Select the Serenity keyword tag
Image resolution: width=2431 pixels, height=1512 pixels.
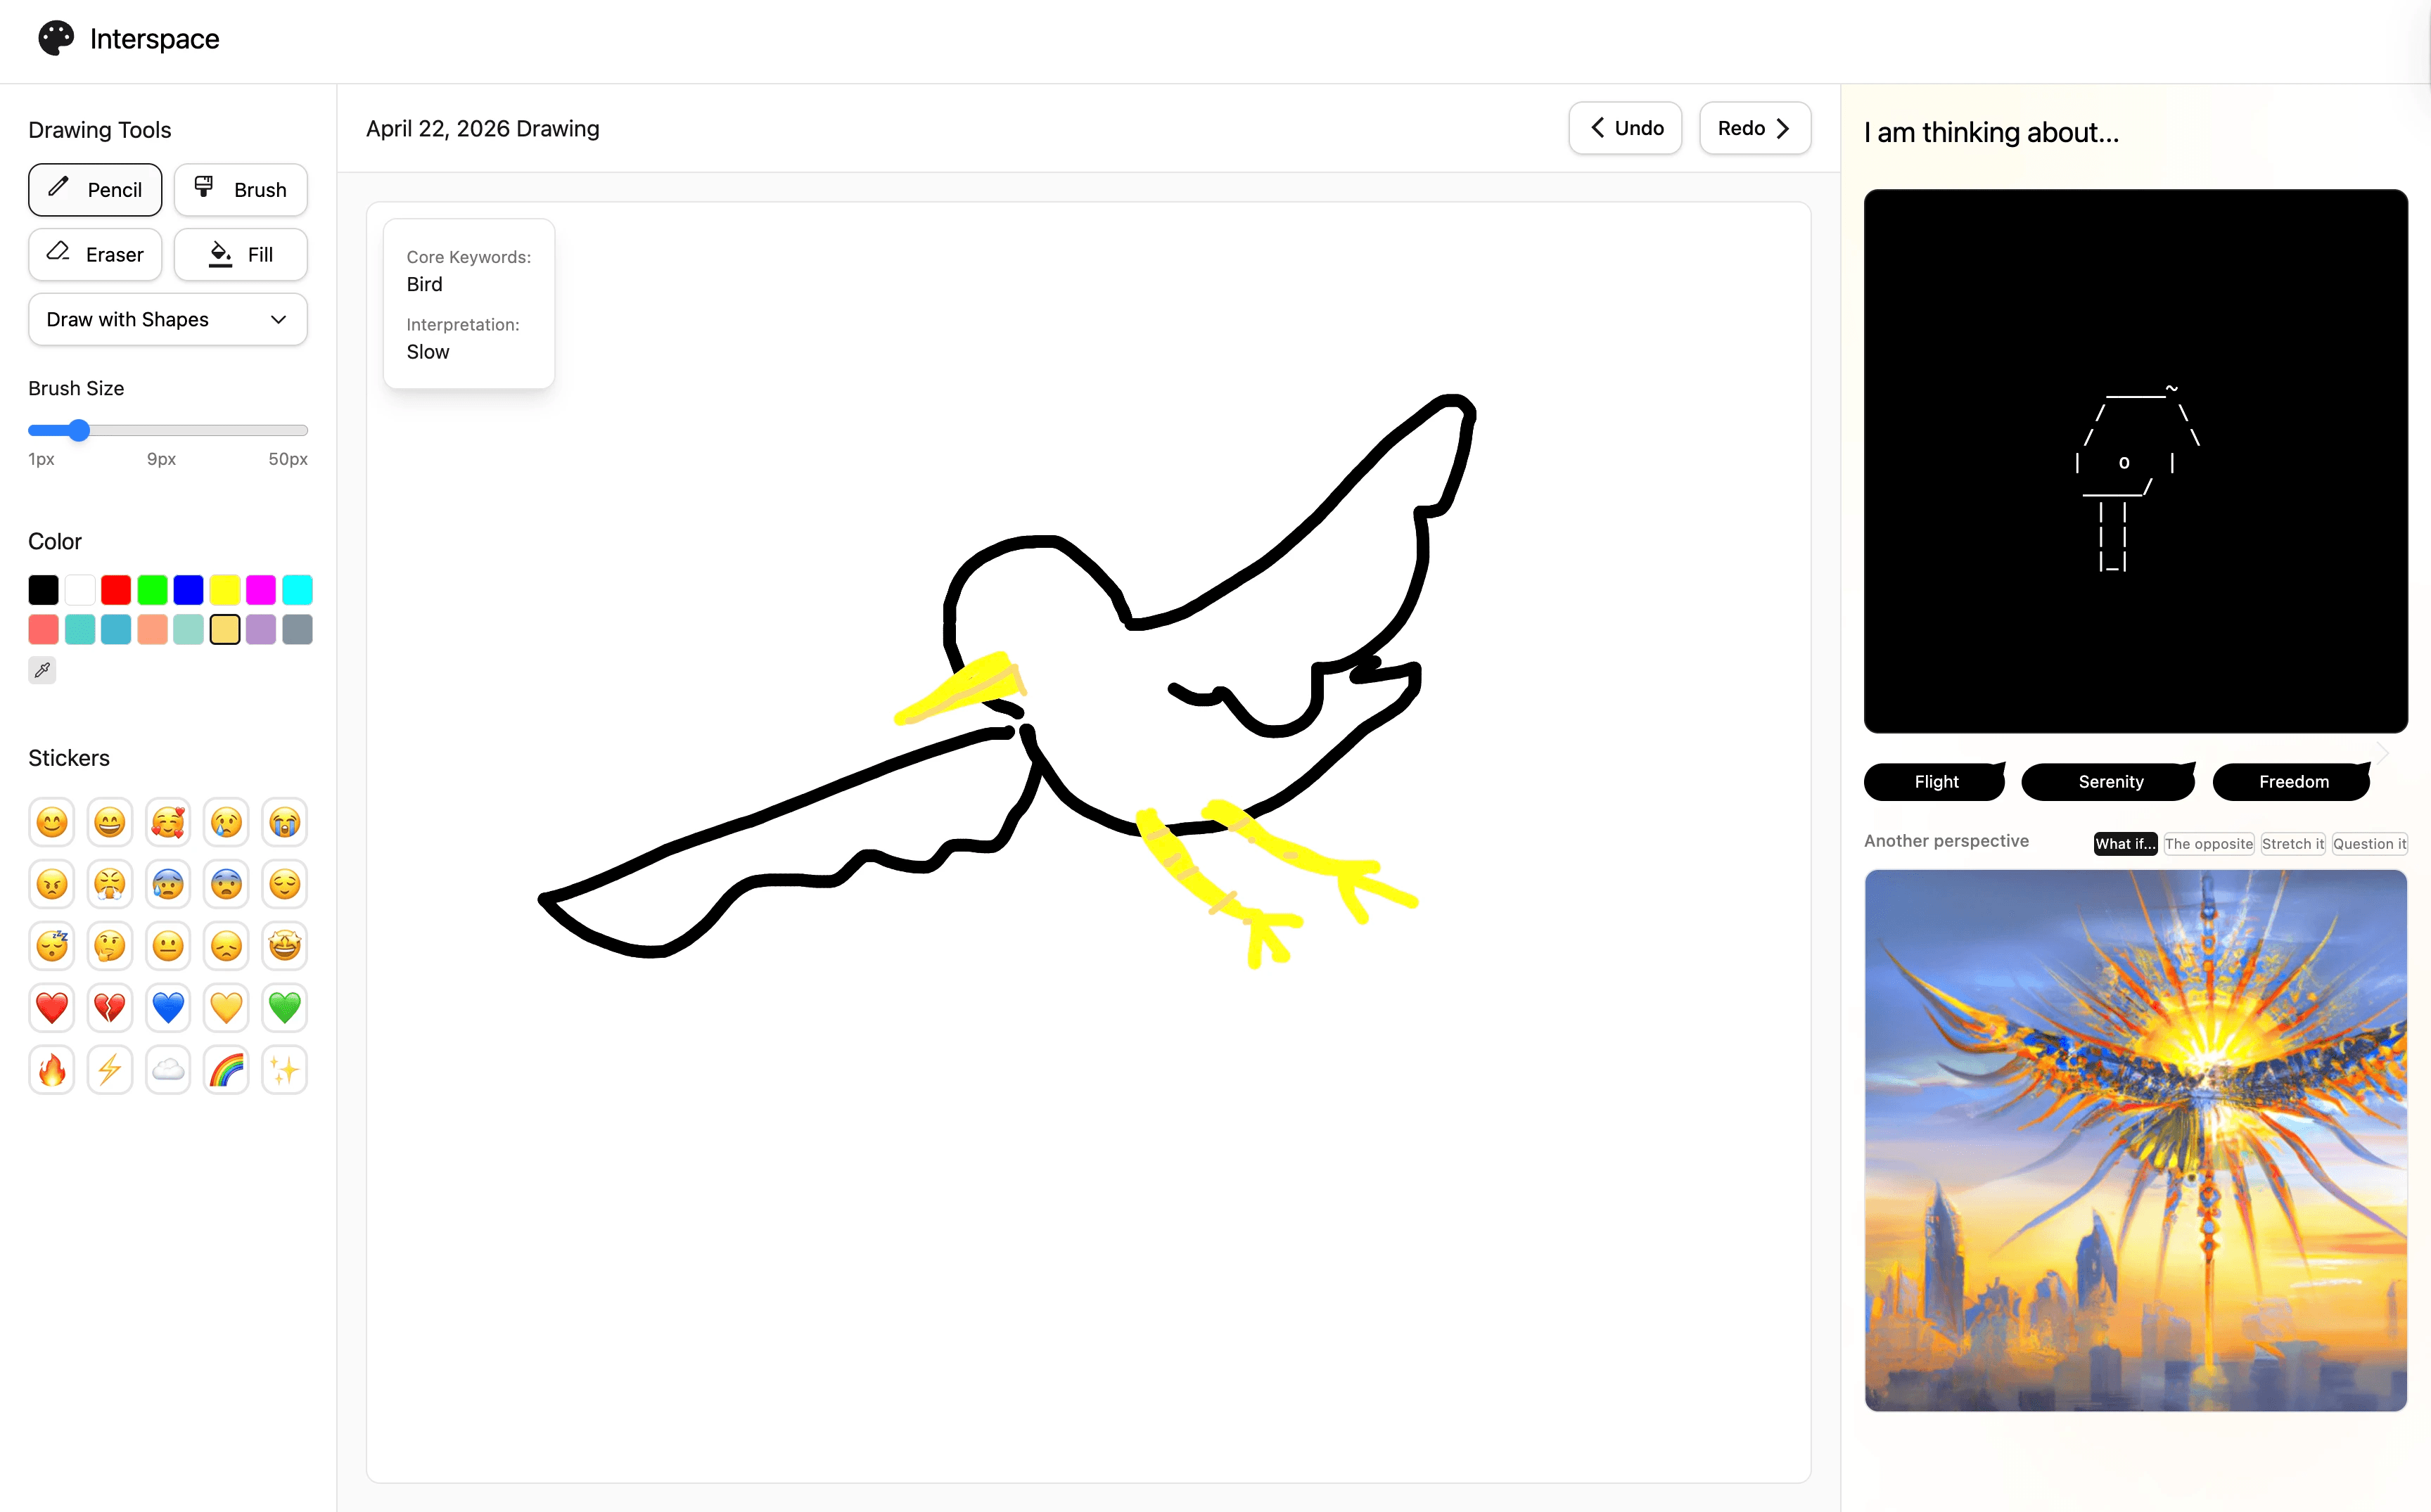pyautogui.click(x=2110, y=782)
